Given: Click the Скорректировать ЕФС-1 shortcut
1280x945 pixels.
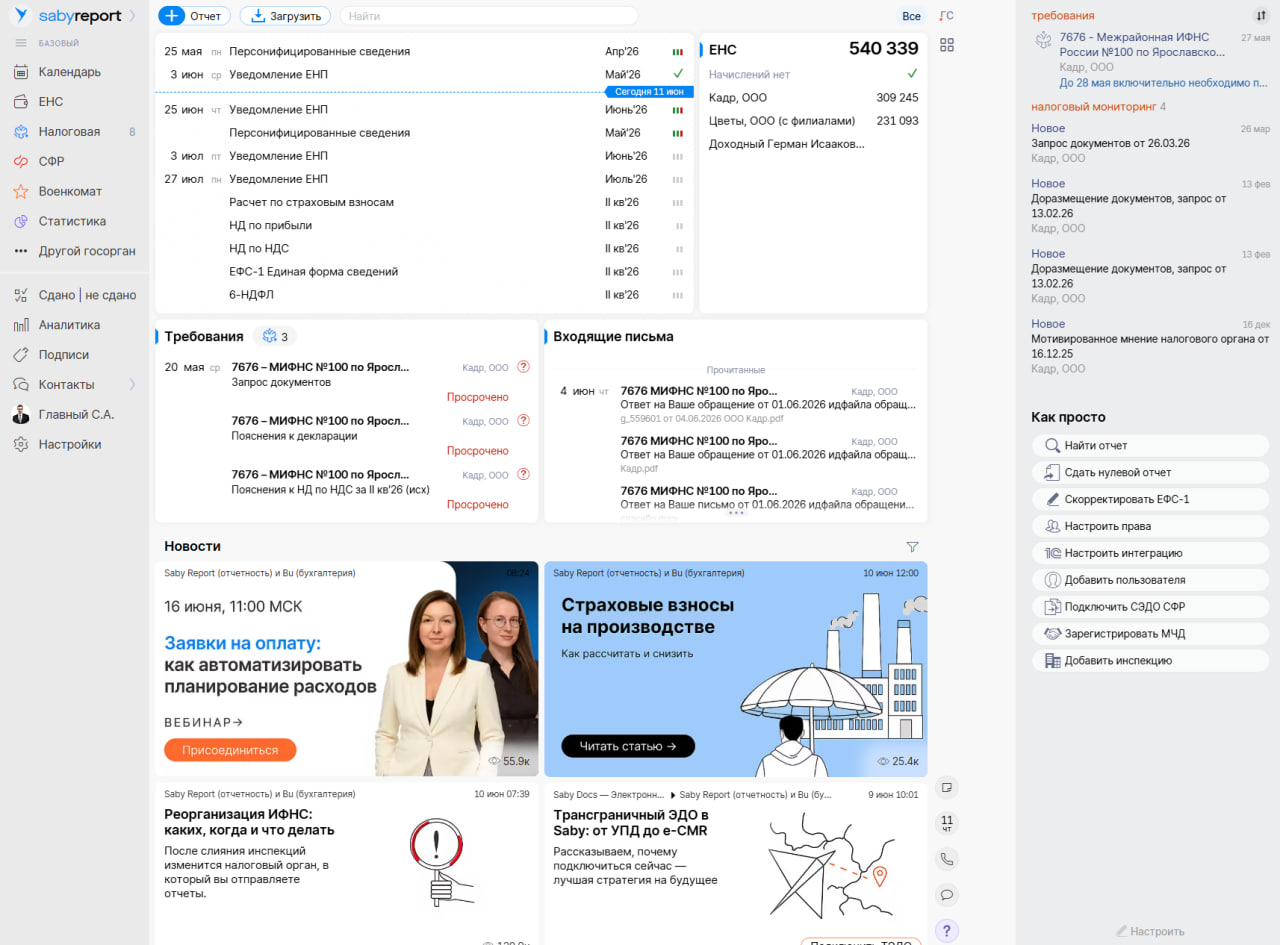Looking at the screenshot, I should [x=1150, y=499].
